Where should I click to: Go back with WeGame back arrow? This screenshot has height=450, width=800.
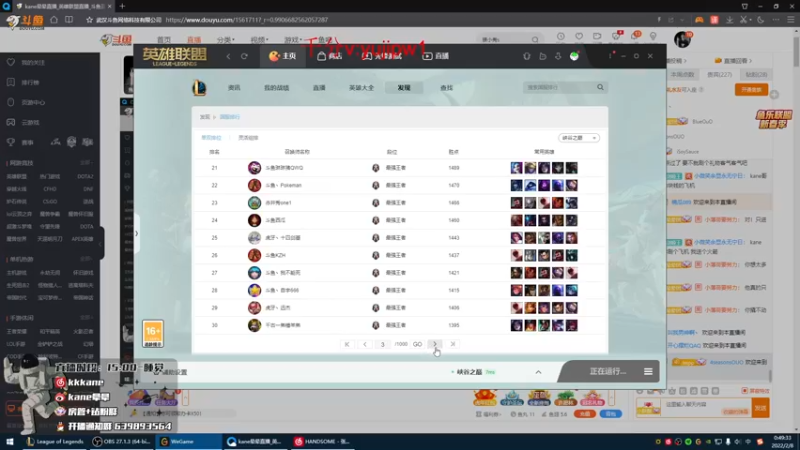point(229,56)
